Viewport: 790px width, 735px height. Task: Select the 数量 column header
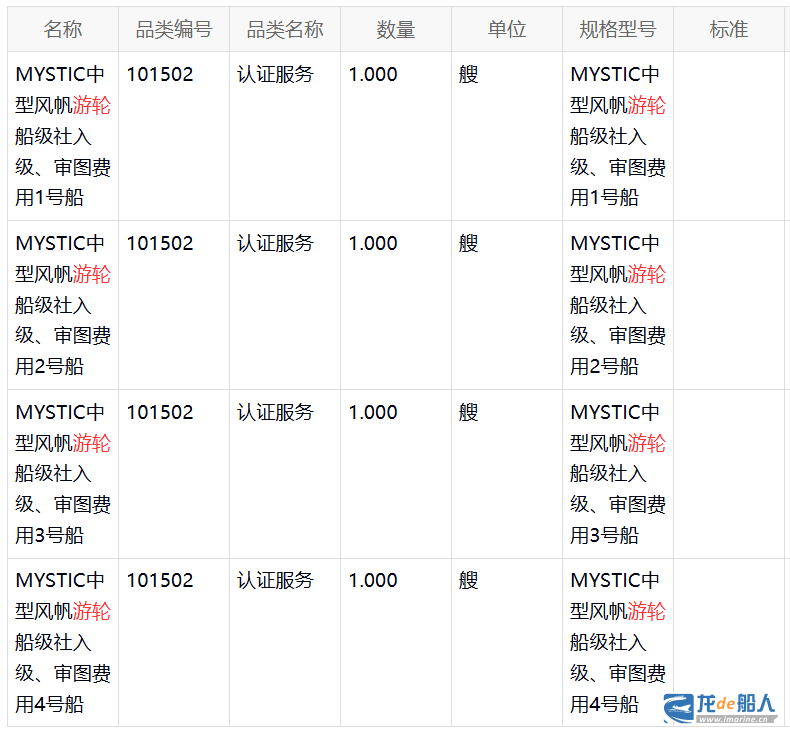click(x=396, y=30)
